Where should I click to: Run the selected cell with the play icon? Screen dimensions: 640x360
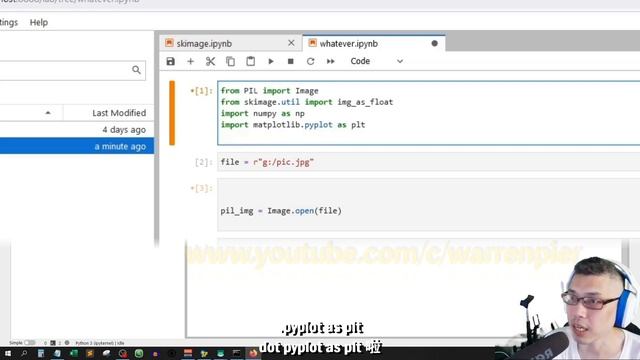[x=271, y=61]
